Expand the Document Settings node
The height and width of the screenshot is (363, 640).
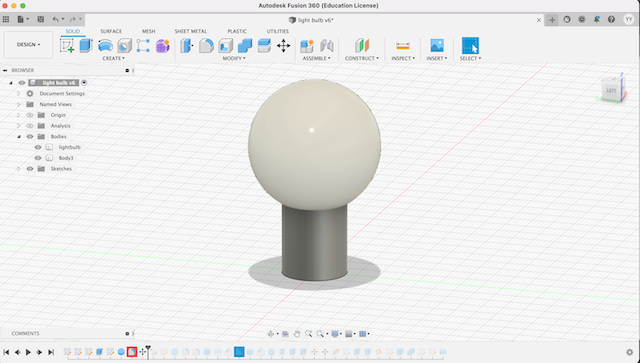18,94
